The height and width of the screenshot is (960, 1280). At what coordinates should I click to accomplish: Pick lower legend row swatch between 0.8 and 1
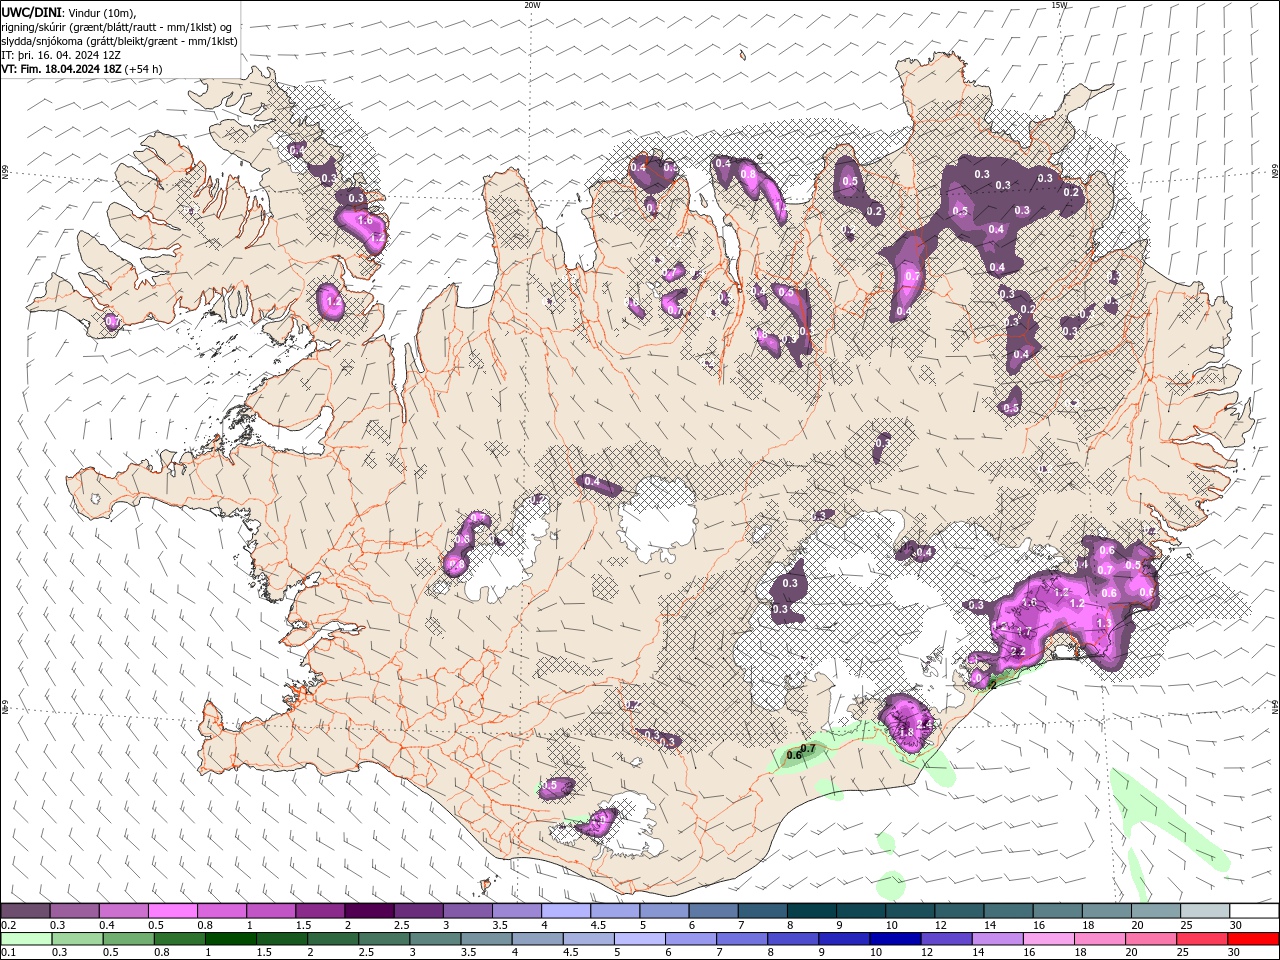click(180, 939)
